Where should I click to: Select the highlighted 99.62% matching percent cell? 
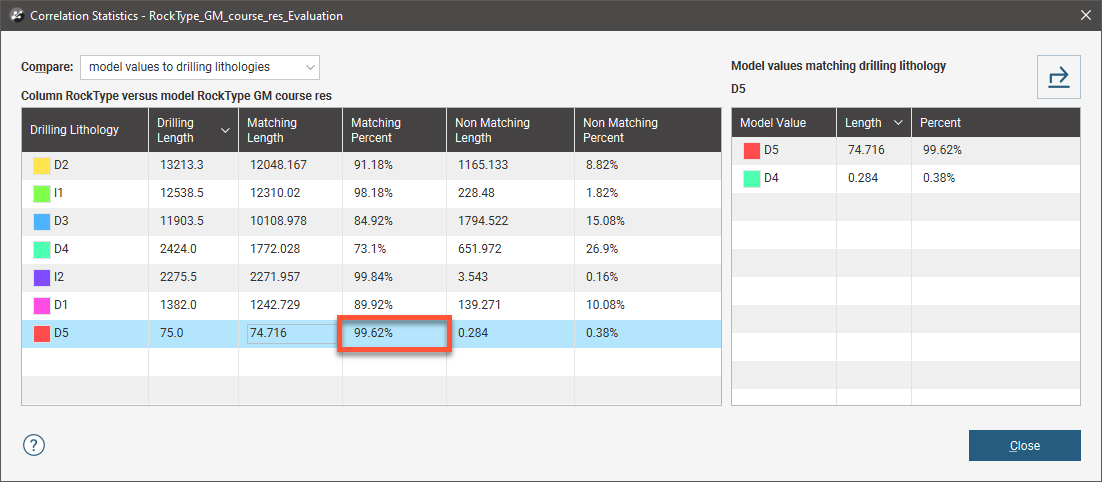tap(394, 332)
